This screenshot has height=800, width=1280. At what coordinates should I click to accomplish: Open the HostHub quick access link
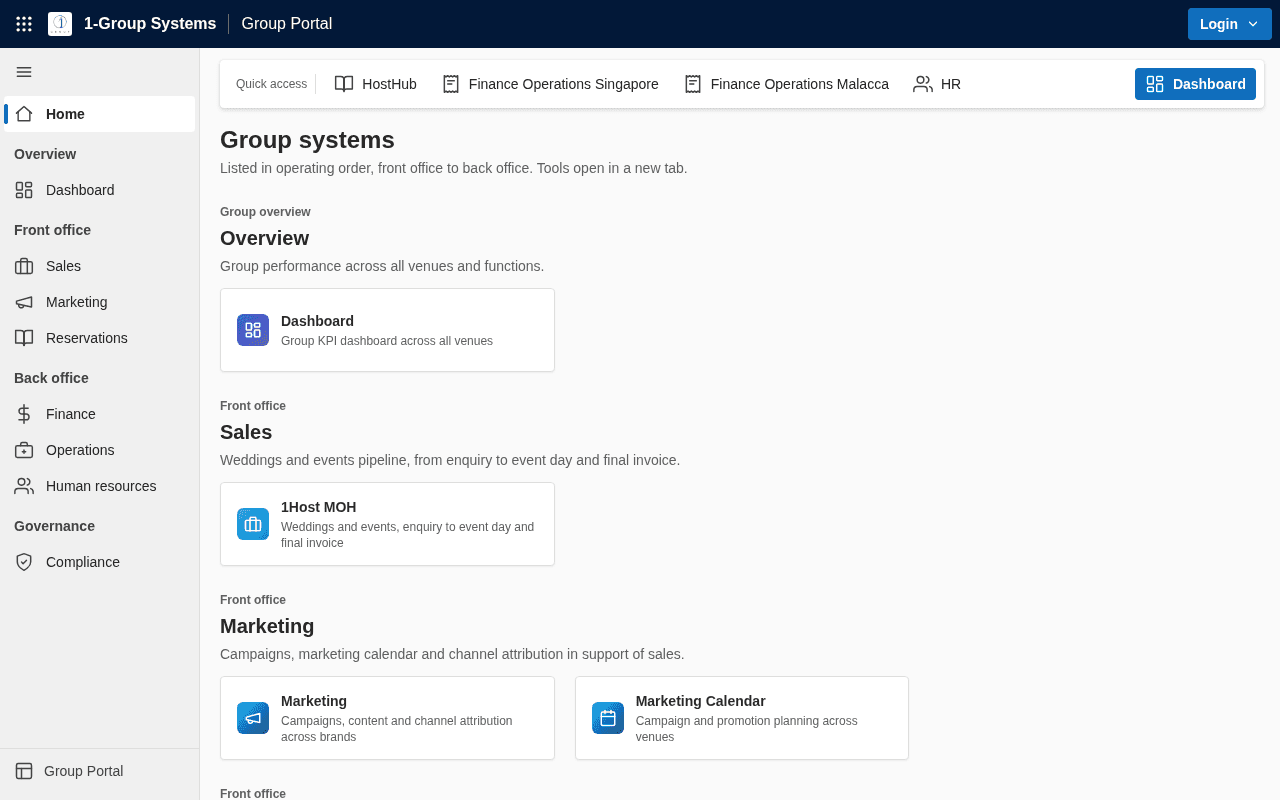click(x=376, y=84)
